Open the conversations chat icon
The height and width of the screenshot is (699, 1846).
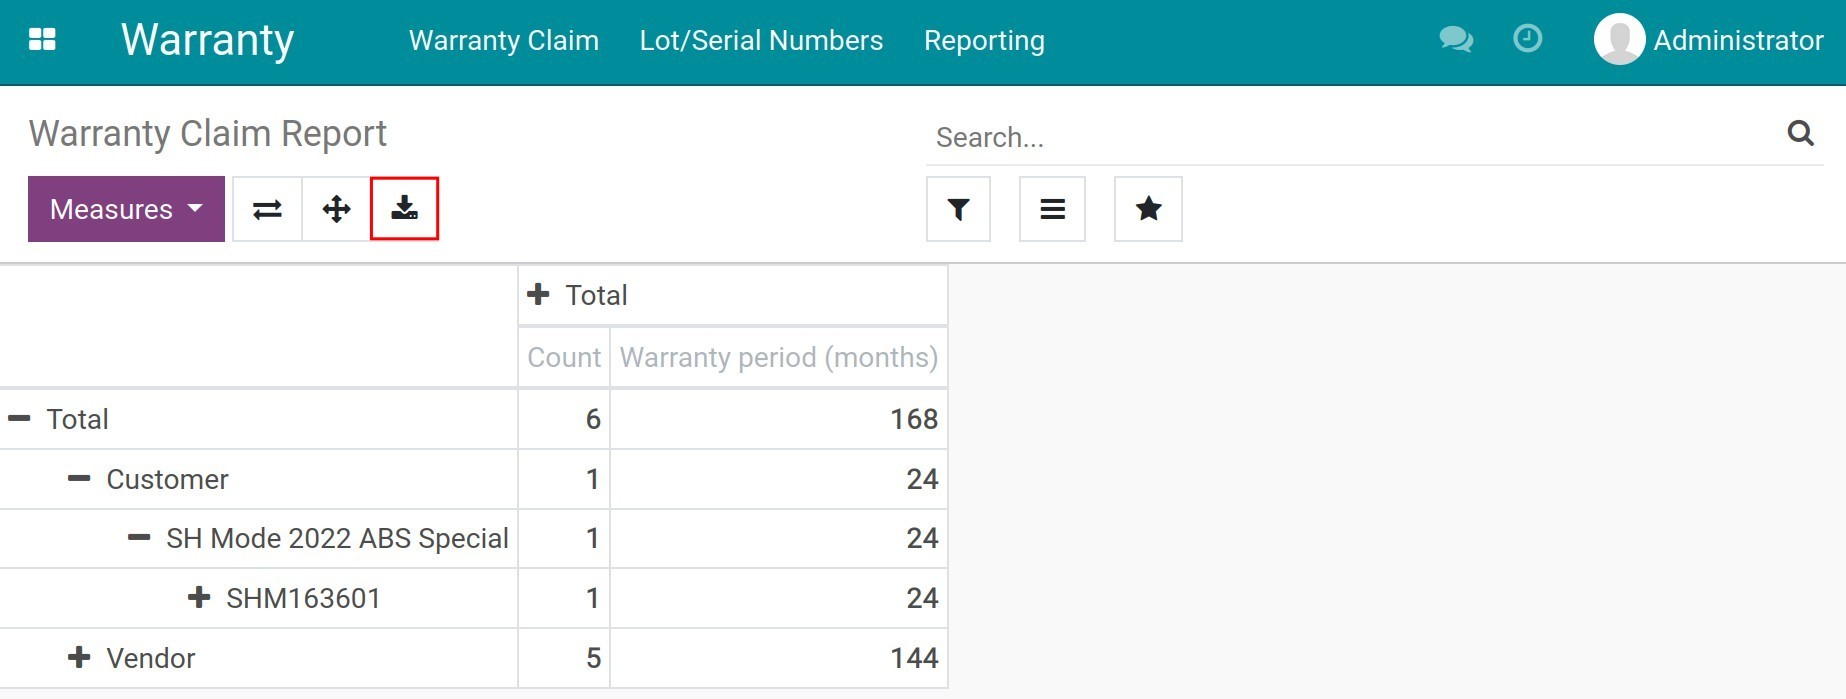coord(1455,40)
